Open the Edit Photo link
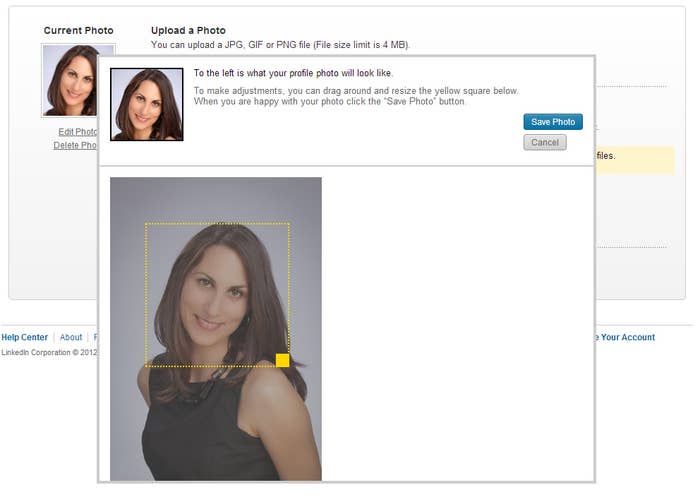This screenshot has width=700, height=497. tap(78, 132)
